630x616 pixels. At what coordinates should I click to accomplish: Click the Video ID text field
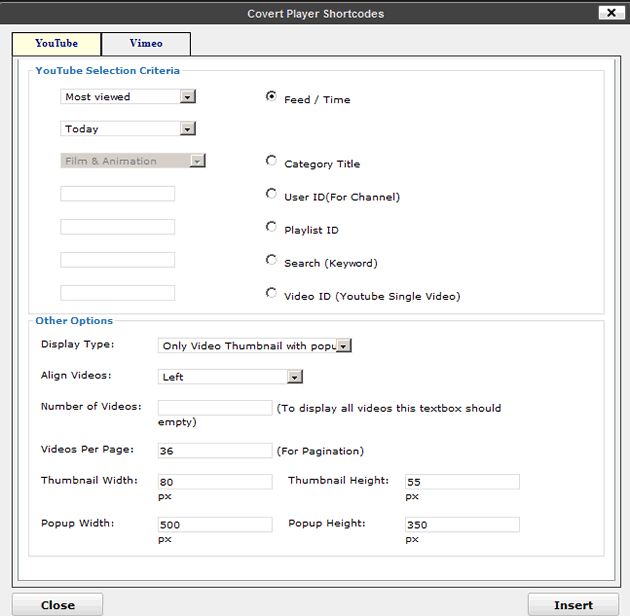click(118, 293)
